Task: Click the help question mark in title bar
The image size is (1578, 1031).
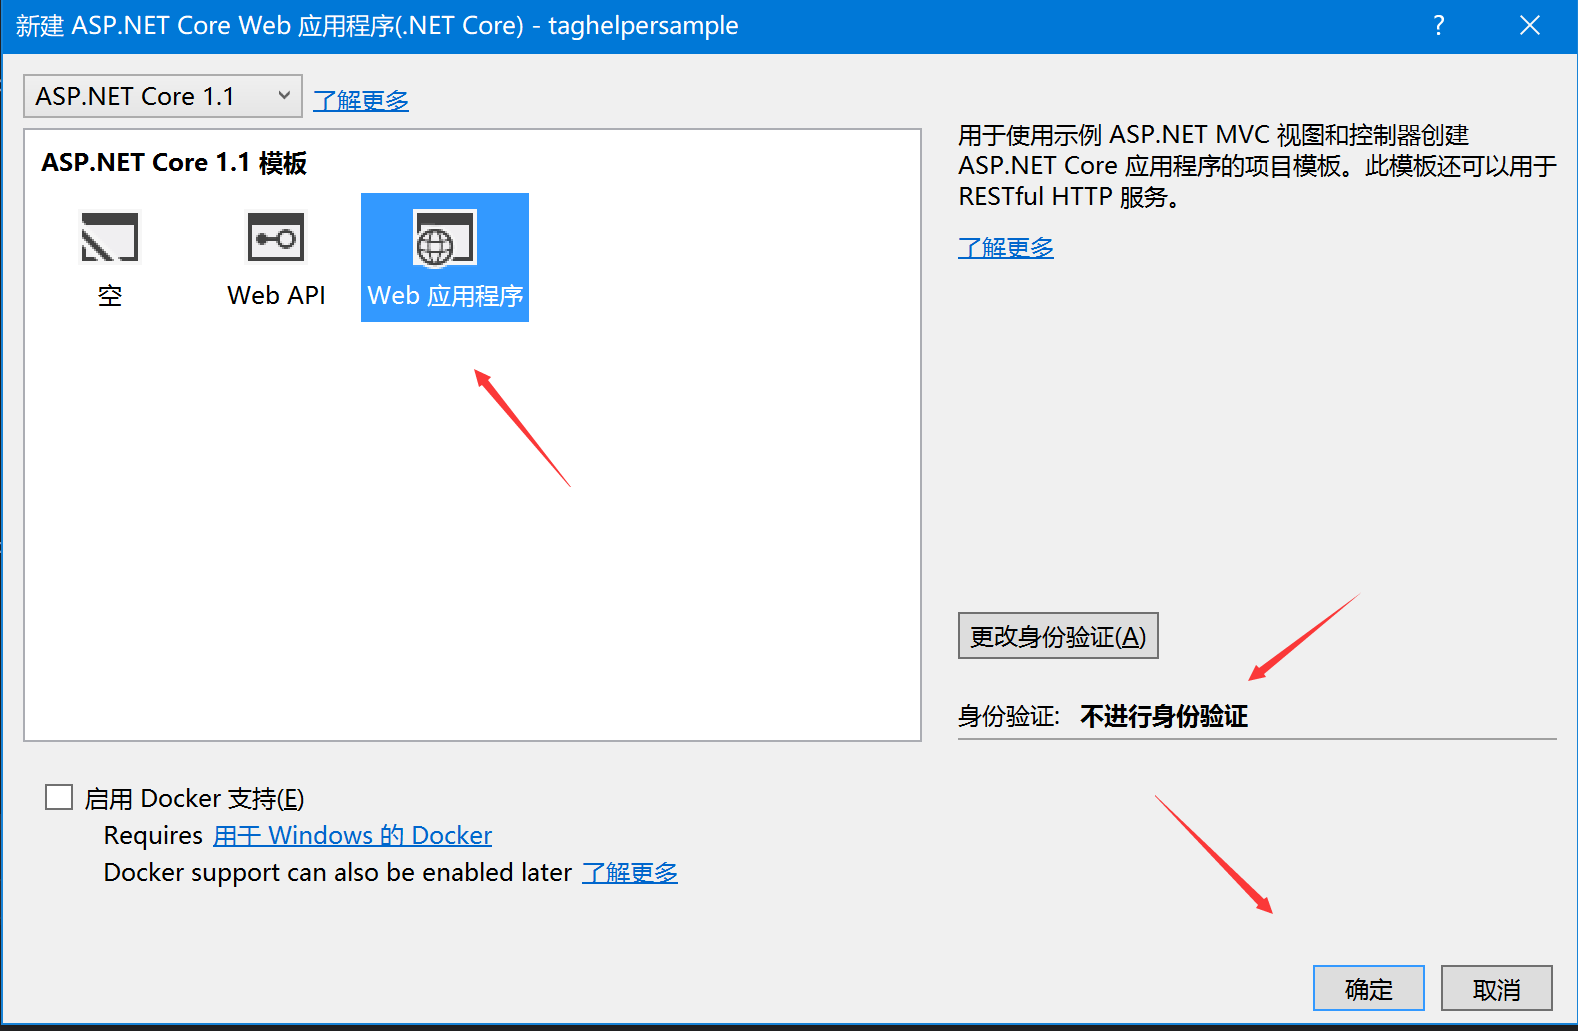Action: pyautogui.click(x=1438, y=26)
